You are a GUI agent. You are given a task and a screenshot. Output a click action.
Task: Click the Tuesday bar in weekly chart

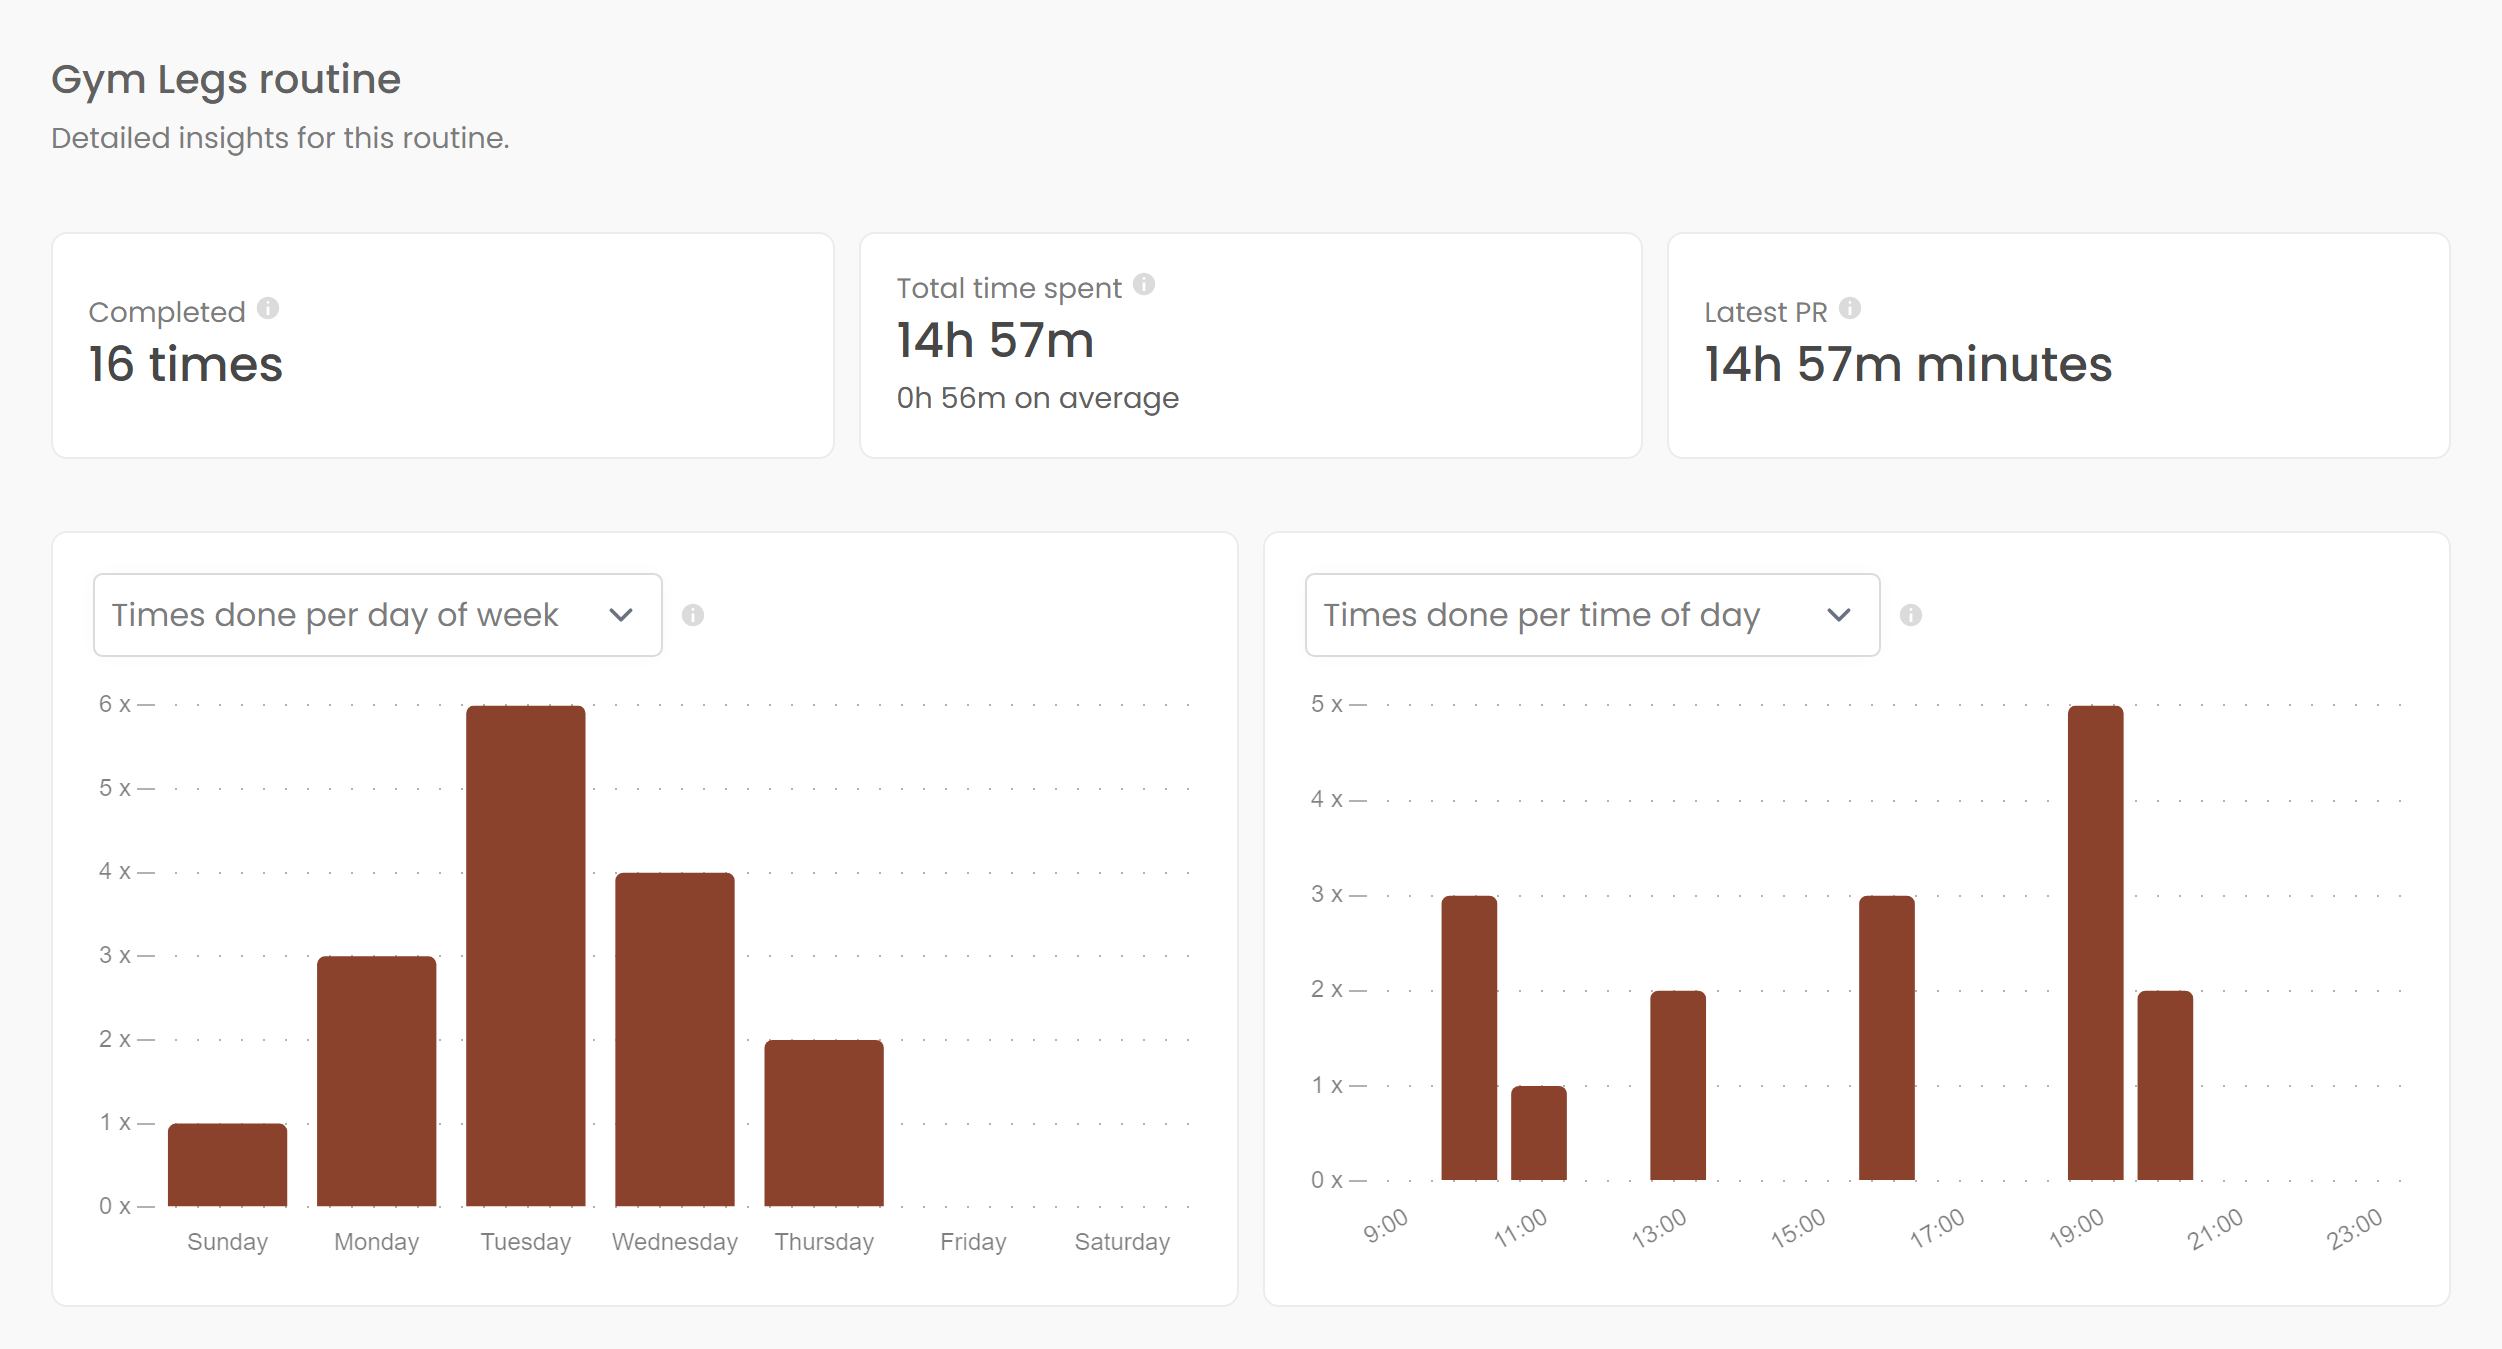pyautogui.click(x=525, y=955)
